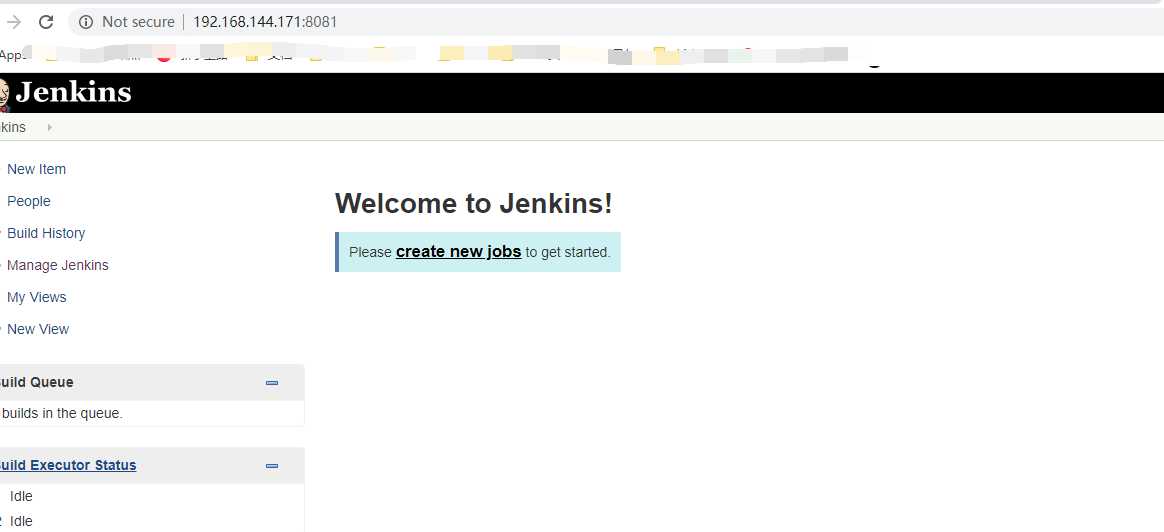This screenshot has width=1164, height=532.
Task: Click the browser forward arrow
Action: pos(13,22)
